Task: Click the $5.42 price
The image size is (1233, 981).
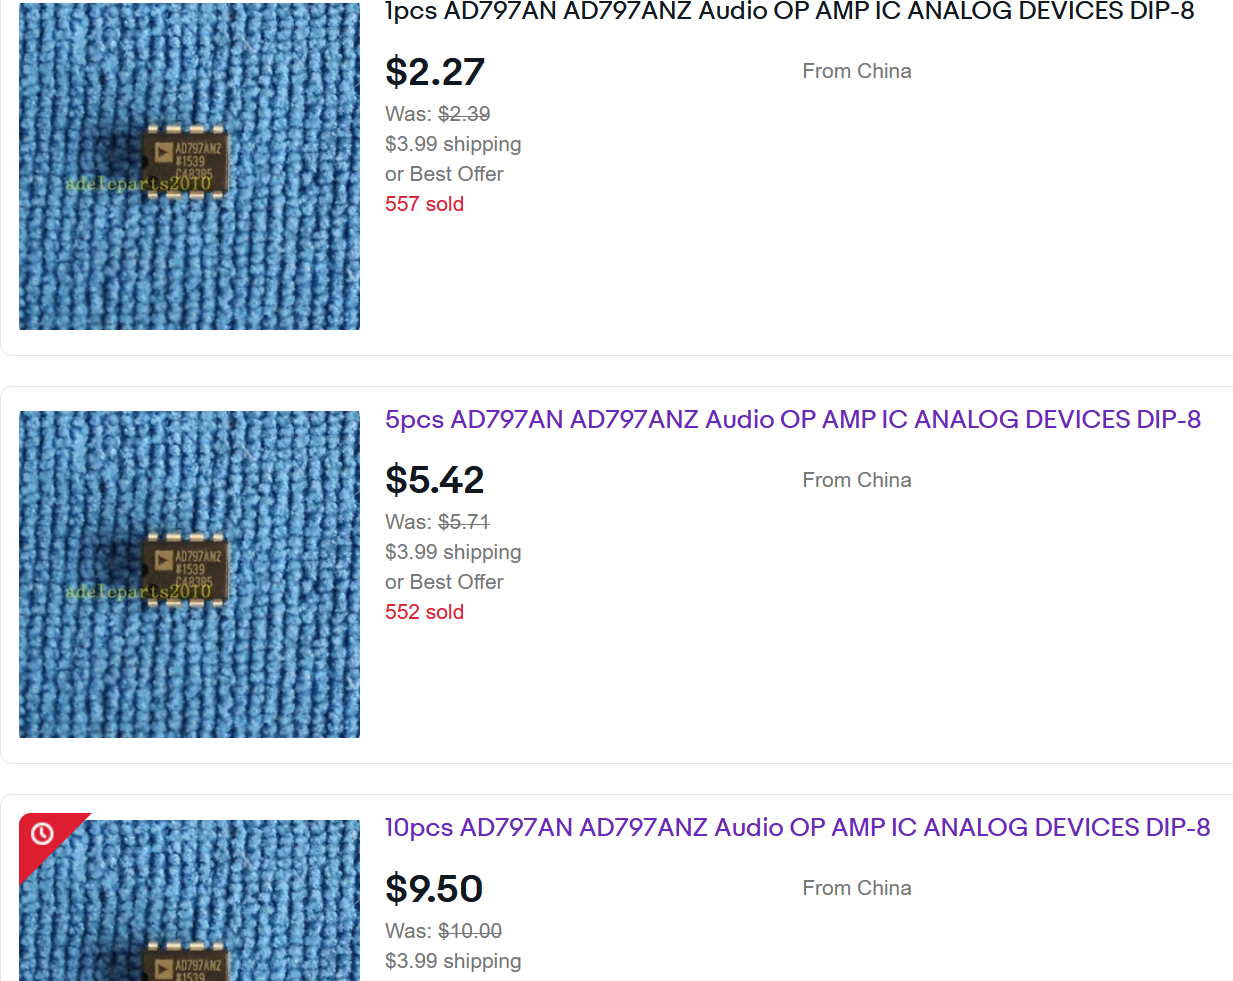Action: pos(435,480)
